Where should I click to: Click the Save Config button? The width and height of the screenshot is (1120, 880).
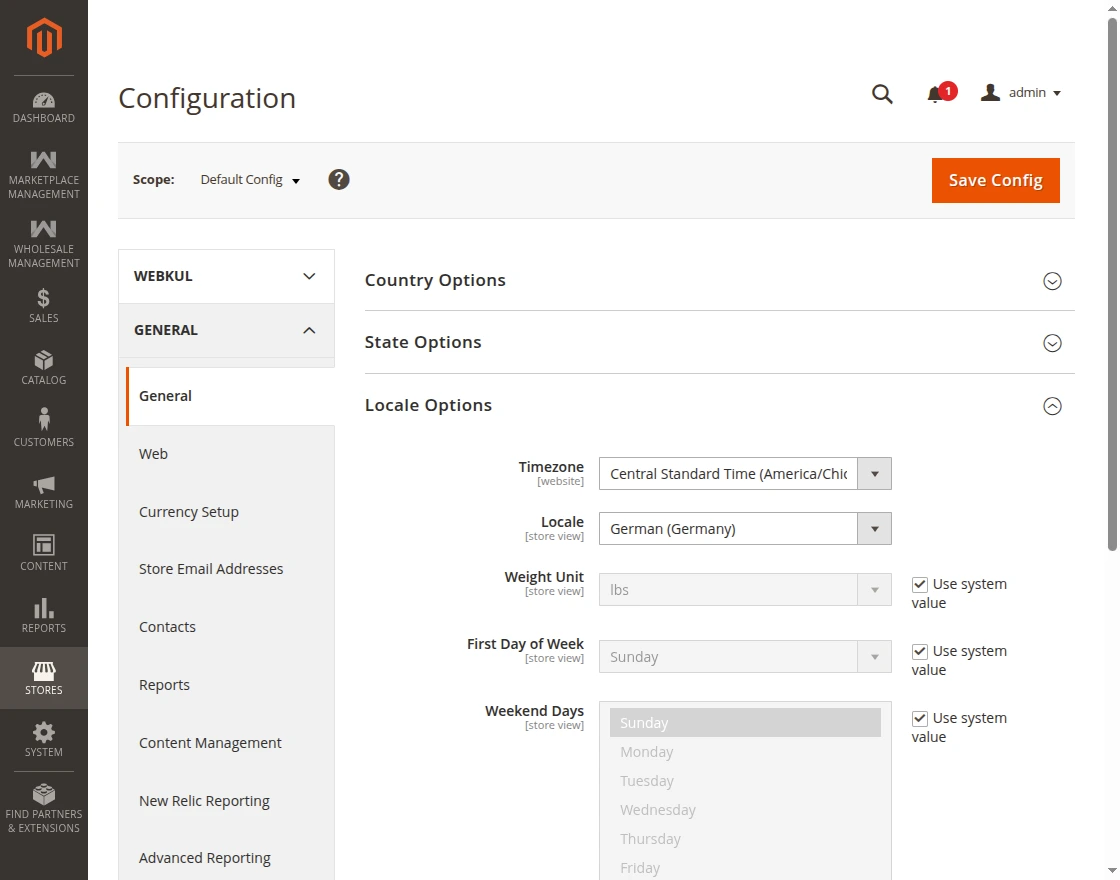pos(995,180)
